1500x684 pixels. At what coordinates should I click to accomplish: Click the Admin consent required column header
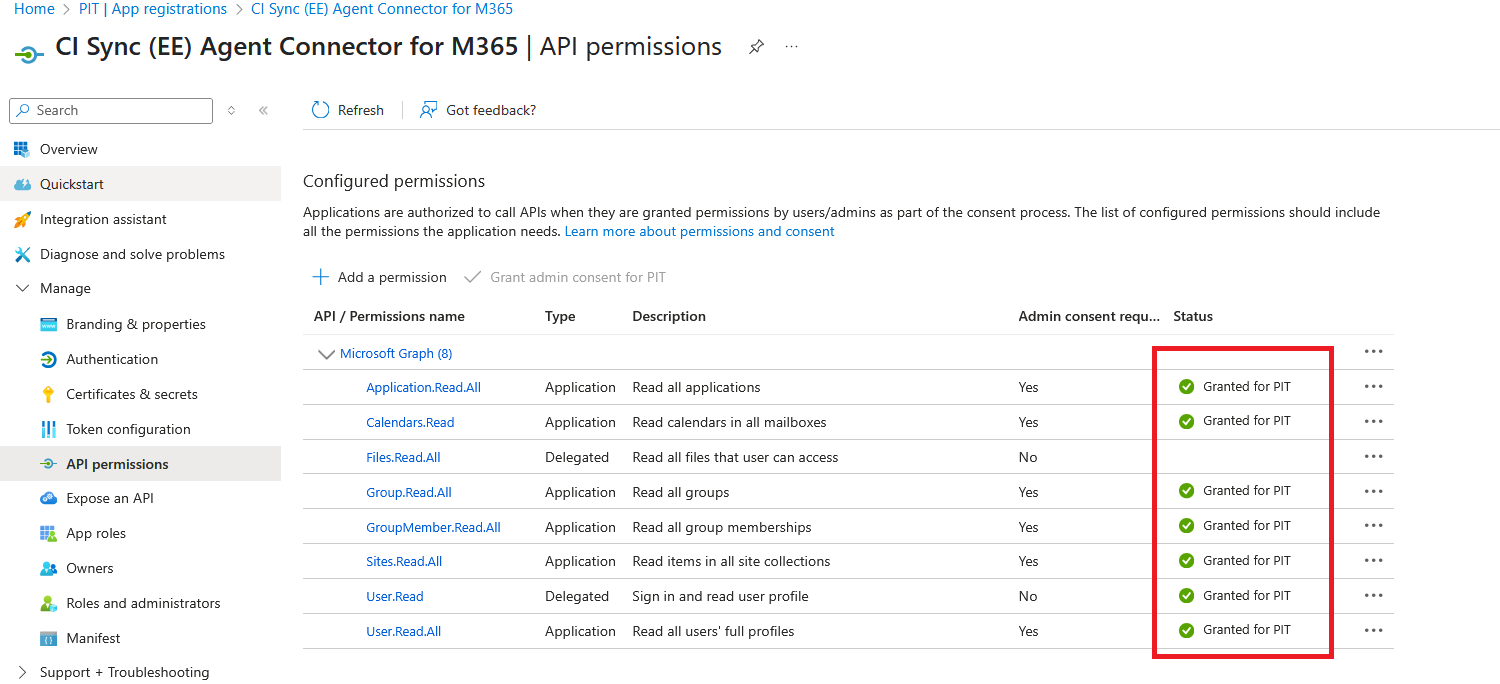pyautogui.click(x=1089, y=316)
